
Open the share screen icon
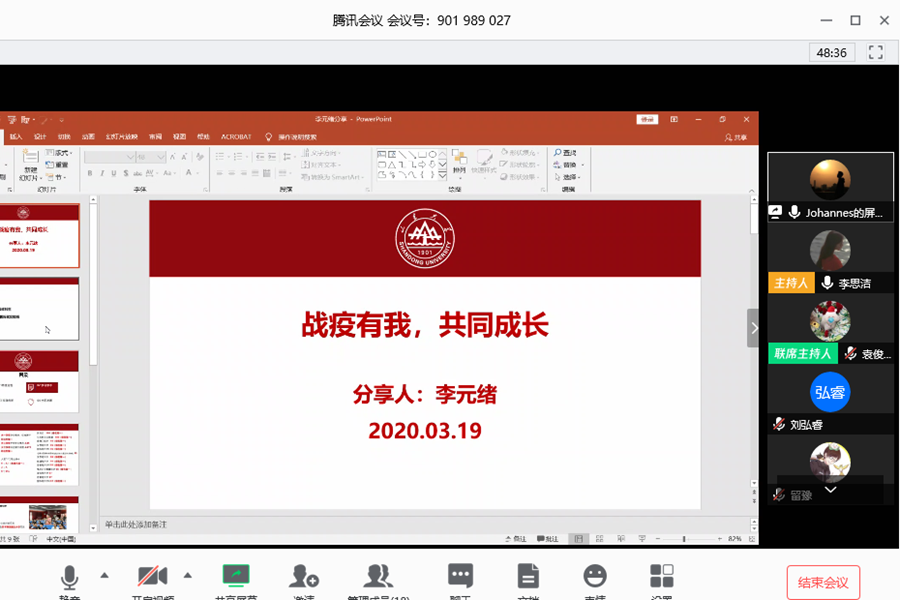[236, 576]
